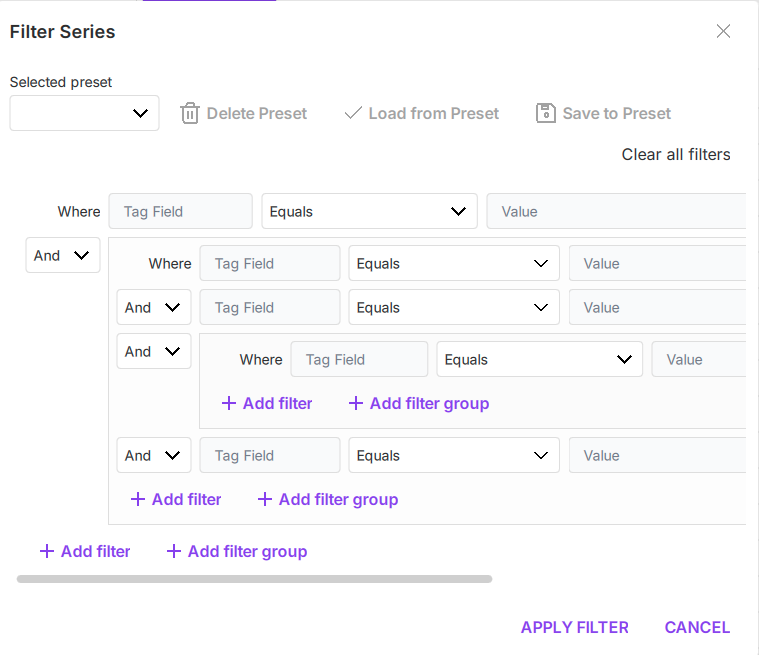Open the Equals operator dropdown in the topmost Where row
This screenshot has height=655, width=759.
[x=369, y=211]
